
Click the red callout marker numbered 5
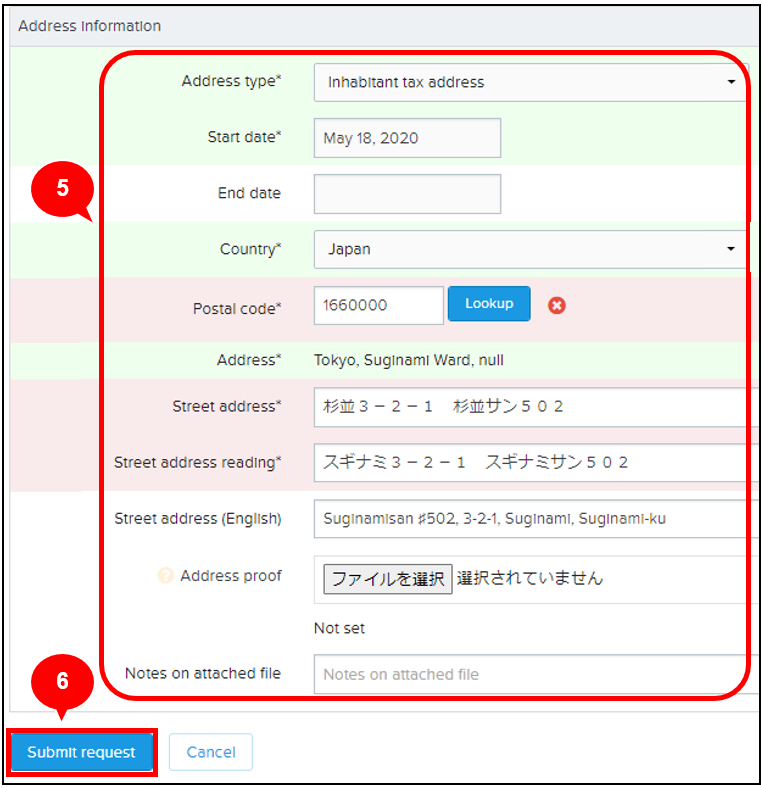tap(62, 189)
